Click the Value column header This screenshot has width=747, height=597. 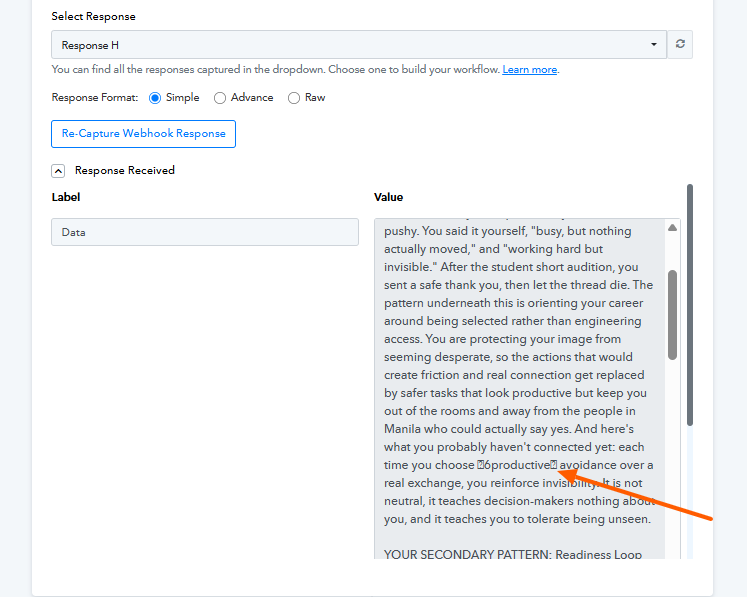click(x=388, y=198)
